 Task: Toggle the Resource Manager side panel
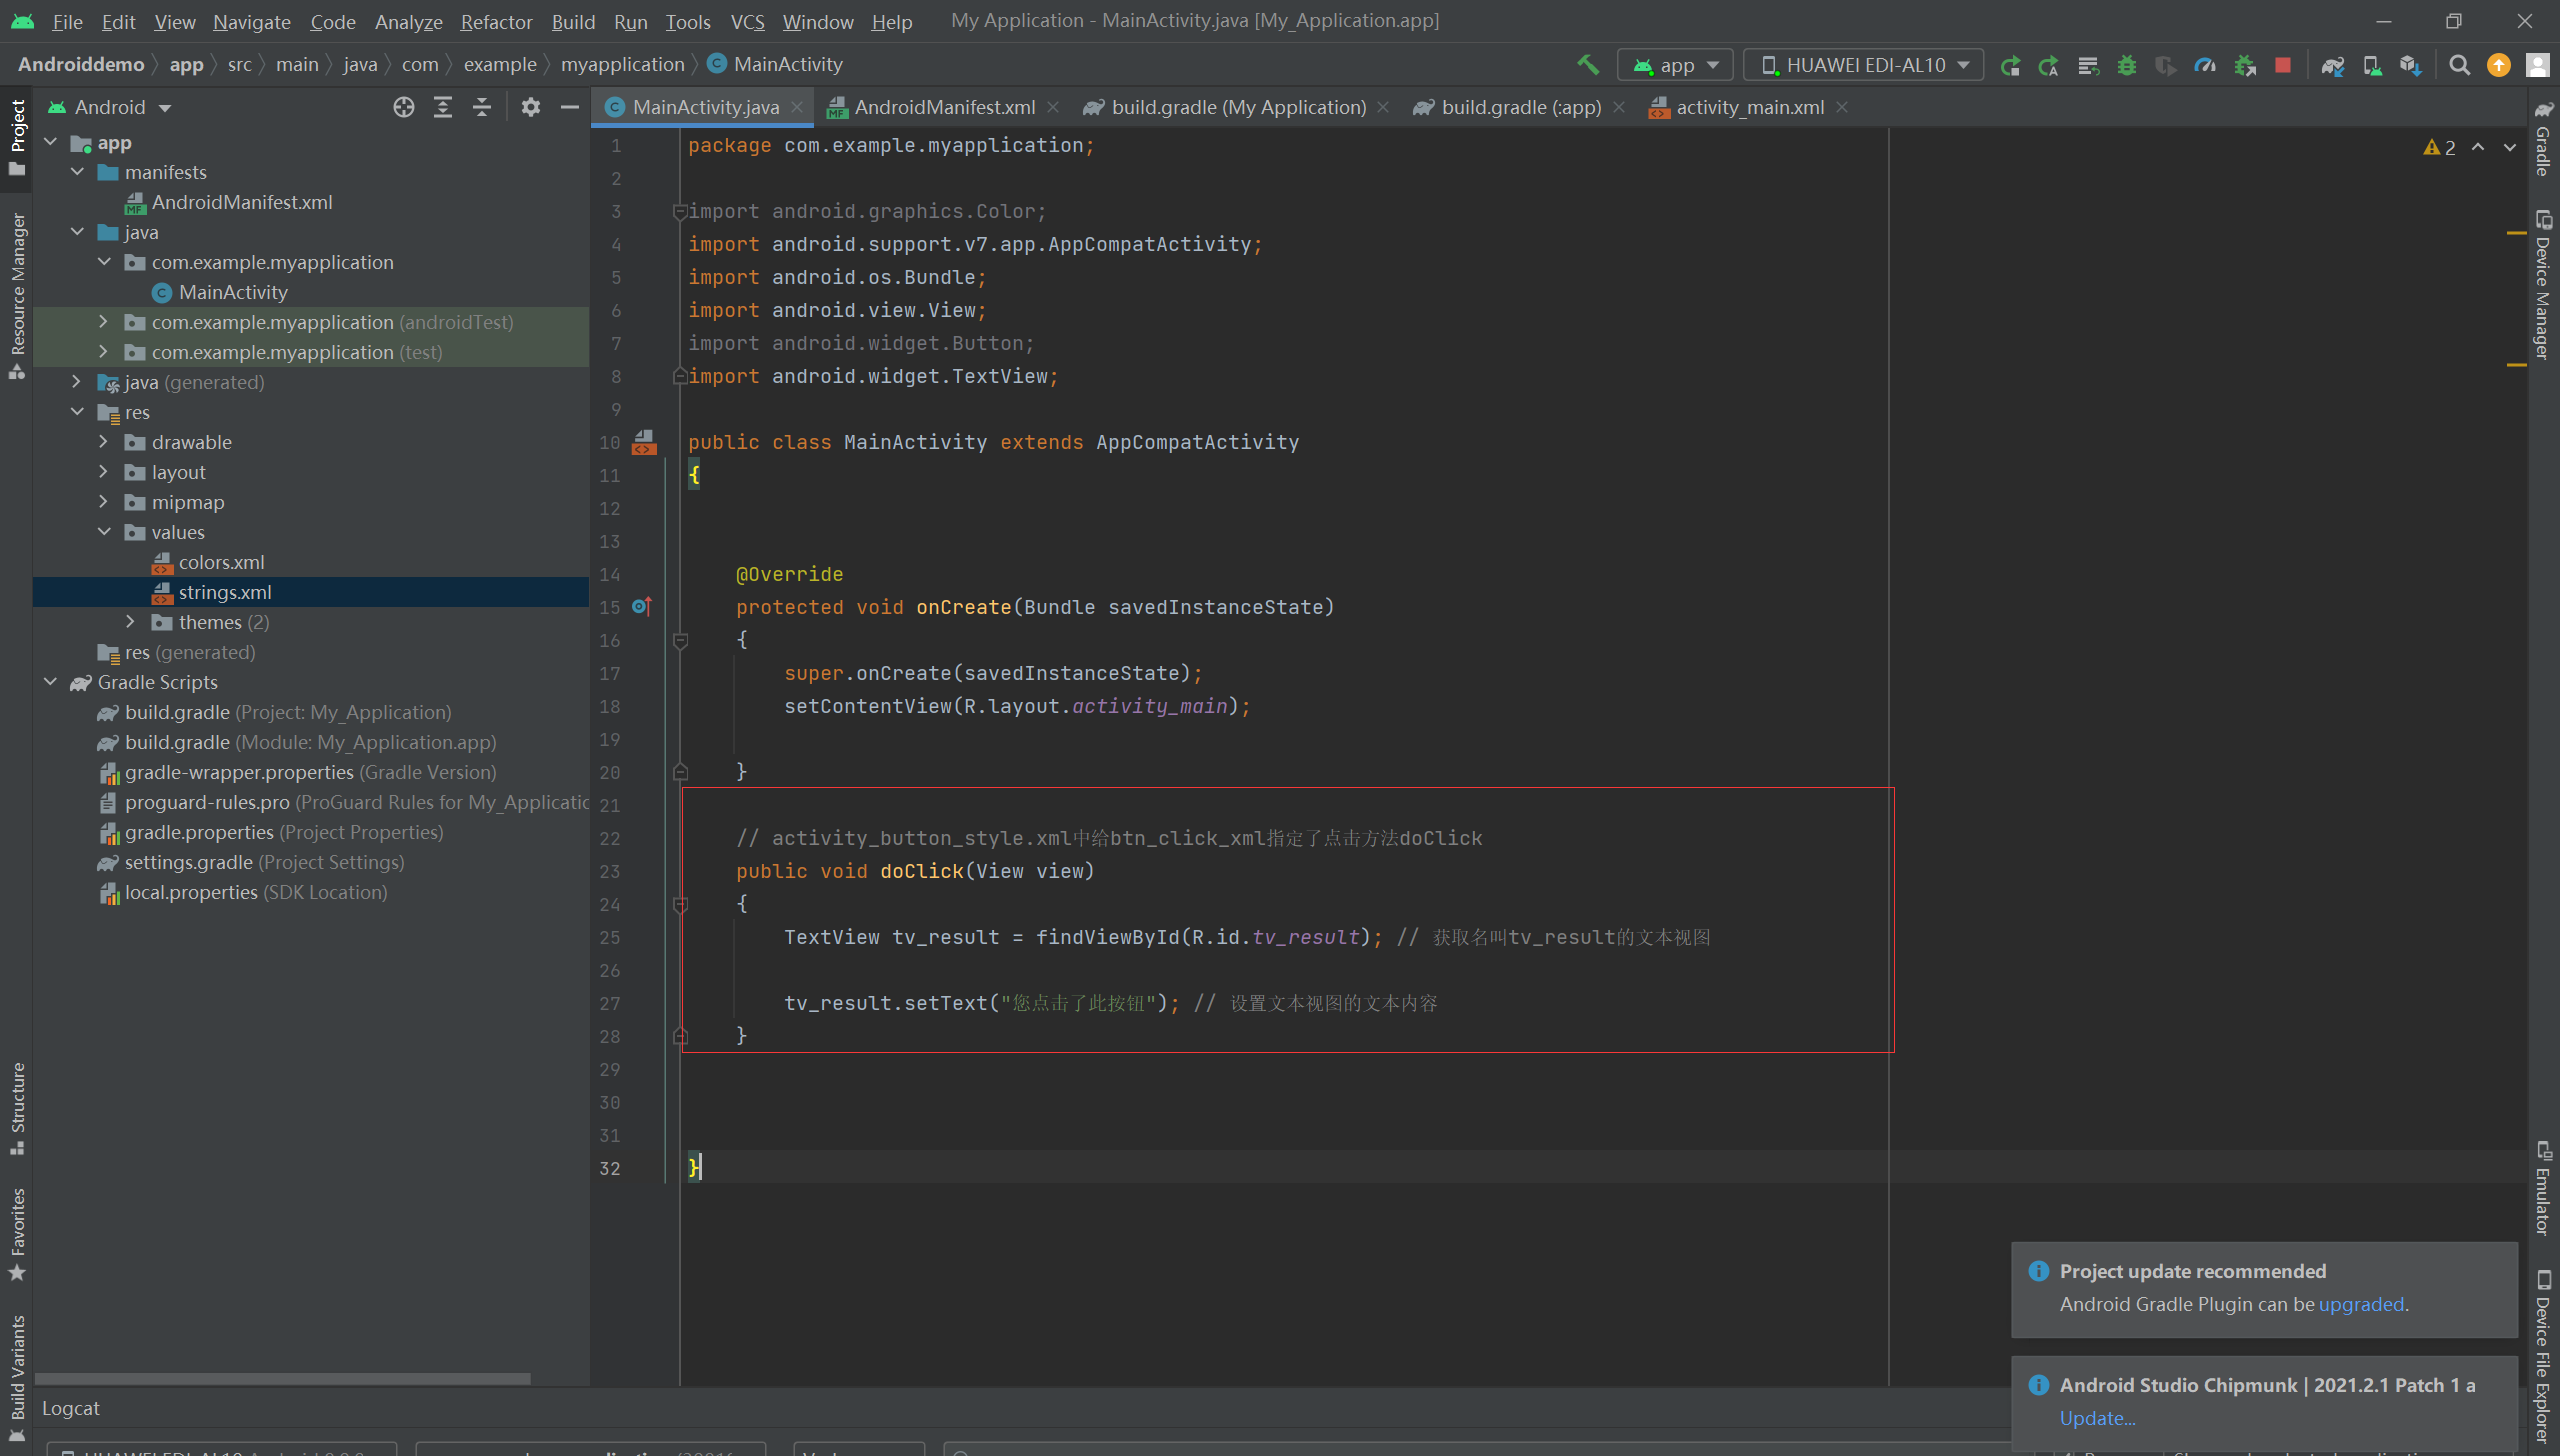[17, 295]
